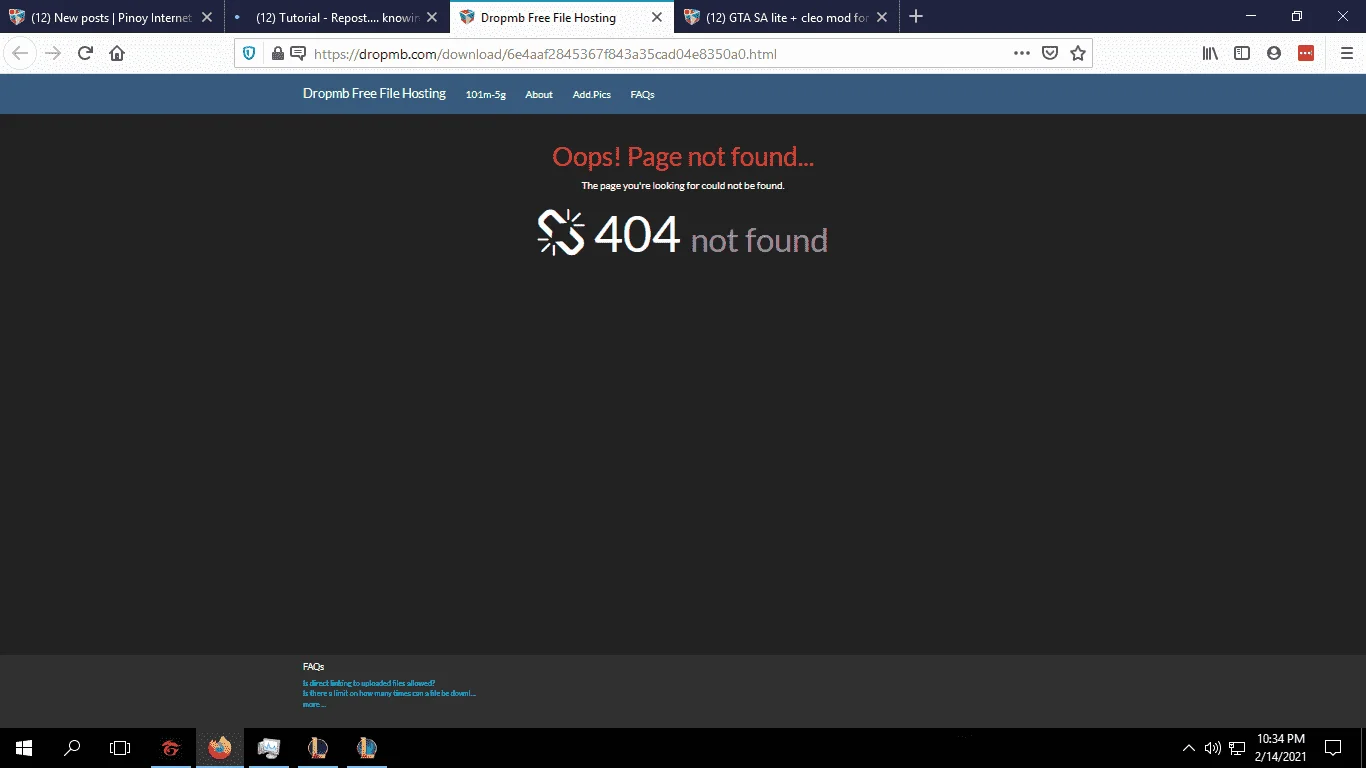Open a new browser tab
Image resolution: width=1366 pixels, height=768 pixels.
pyautogui.click(x=916, y=17)
